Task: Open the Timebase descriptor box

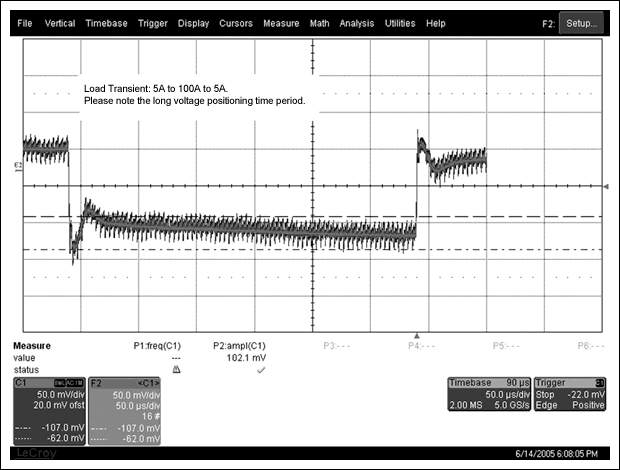Action: click(x=489, y=394)
